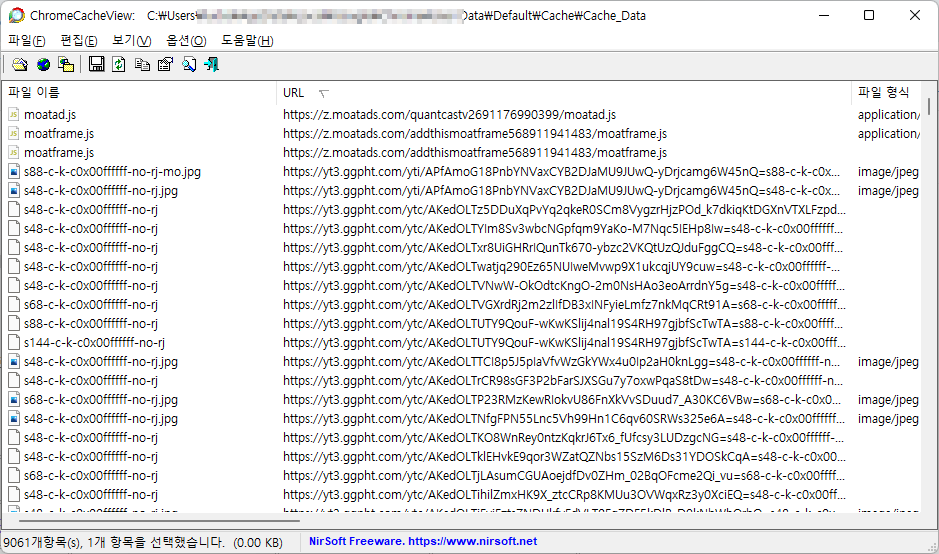Screen dimensions: 939x554
Task: Select the quantcastv2691176990399/moatad.js URL
Action: point(449,114)
